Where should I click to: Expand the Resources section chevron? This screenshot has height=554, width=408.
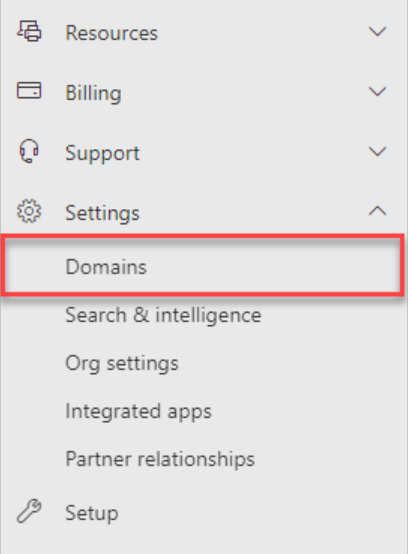click(378, 32)
